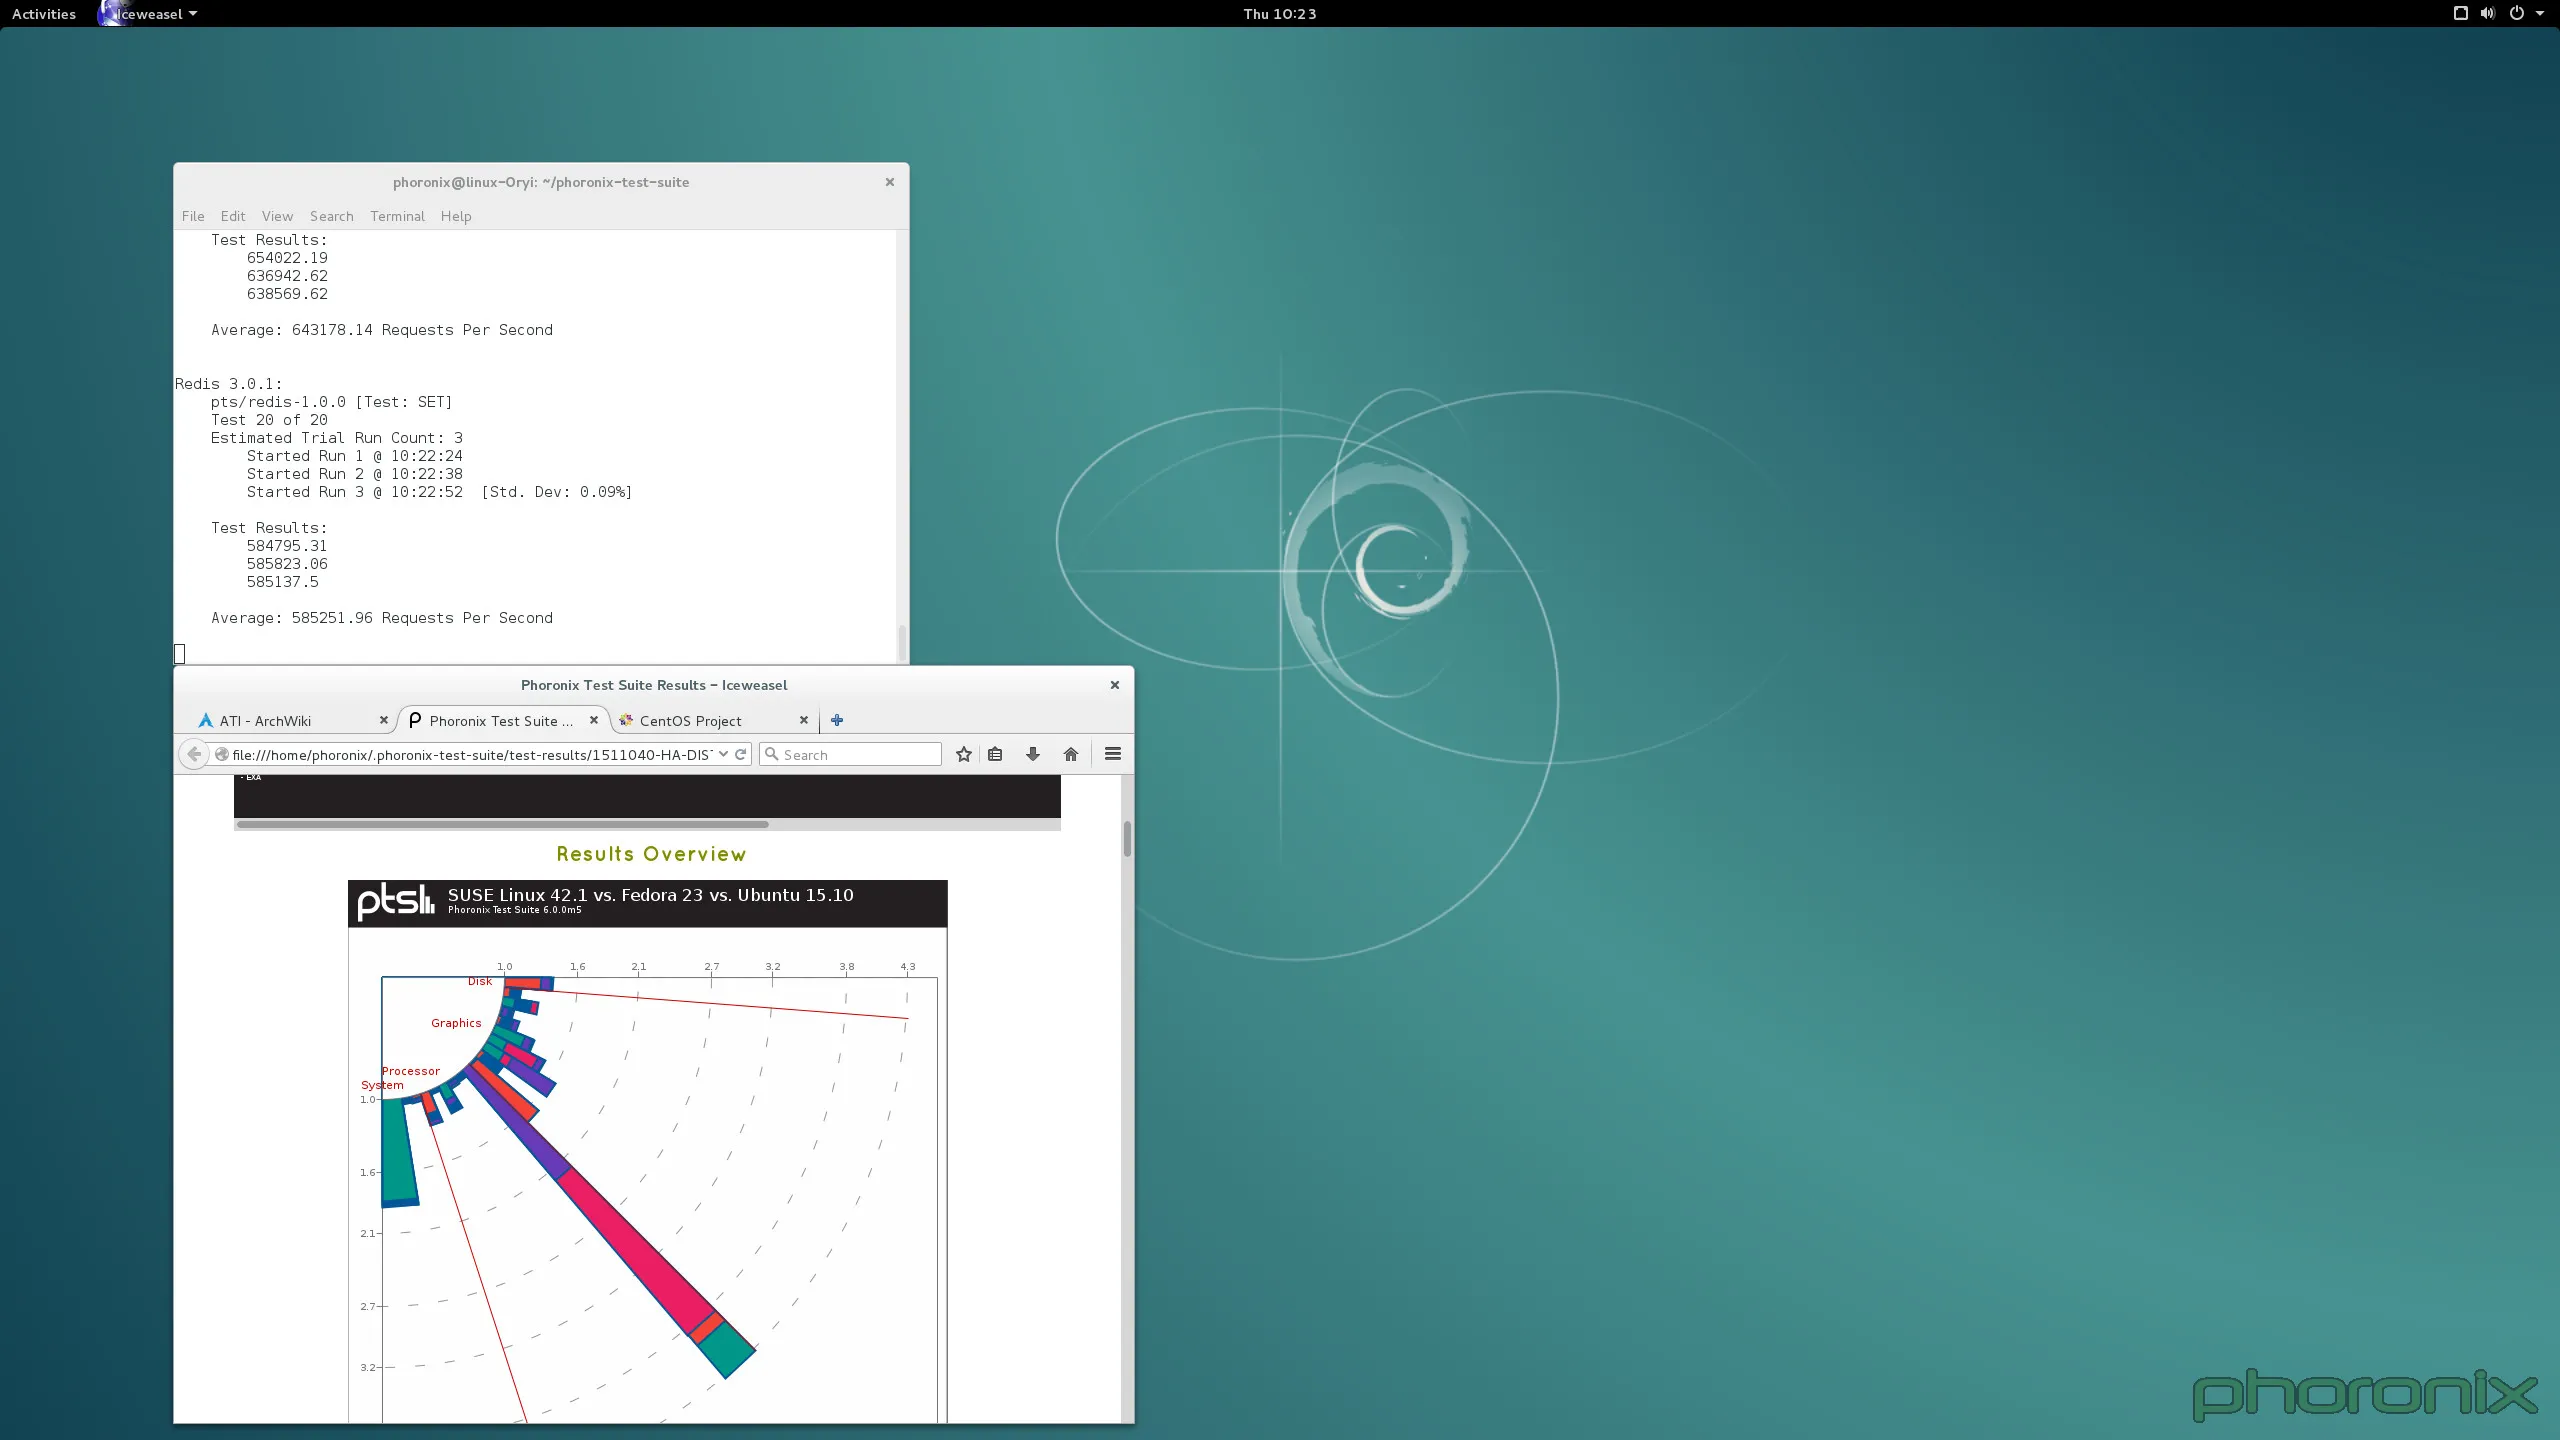Open the Terminal menu in terminal window
The width and height of the screenshot is (2560, 1440).
(x=397, y=216)
